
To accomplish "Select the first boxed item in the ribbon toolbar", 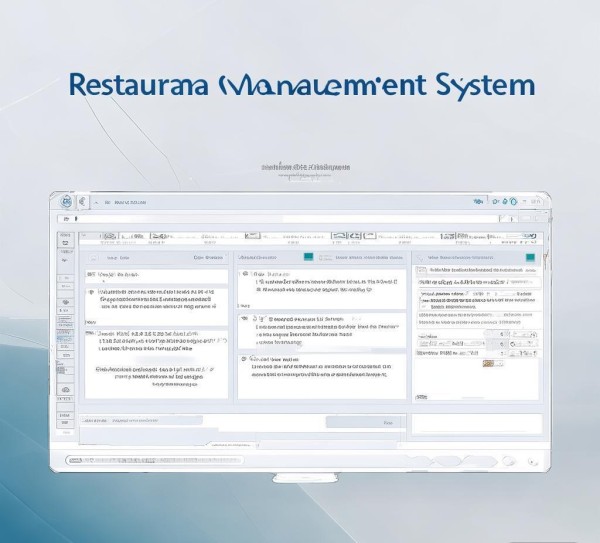I will (108, 238).
